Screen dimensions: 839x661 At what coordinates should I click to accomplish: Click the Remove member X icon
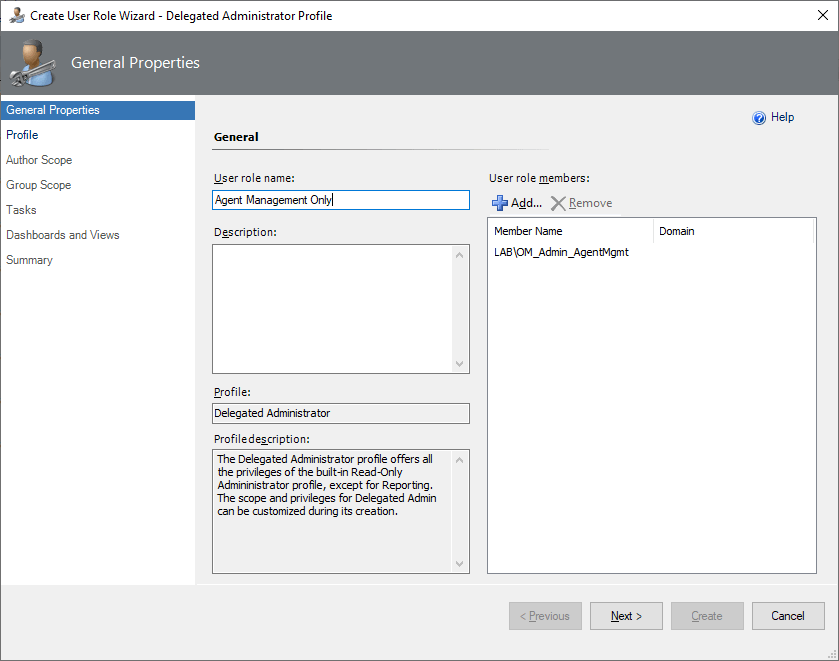(x=558, y=203)
